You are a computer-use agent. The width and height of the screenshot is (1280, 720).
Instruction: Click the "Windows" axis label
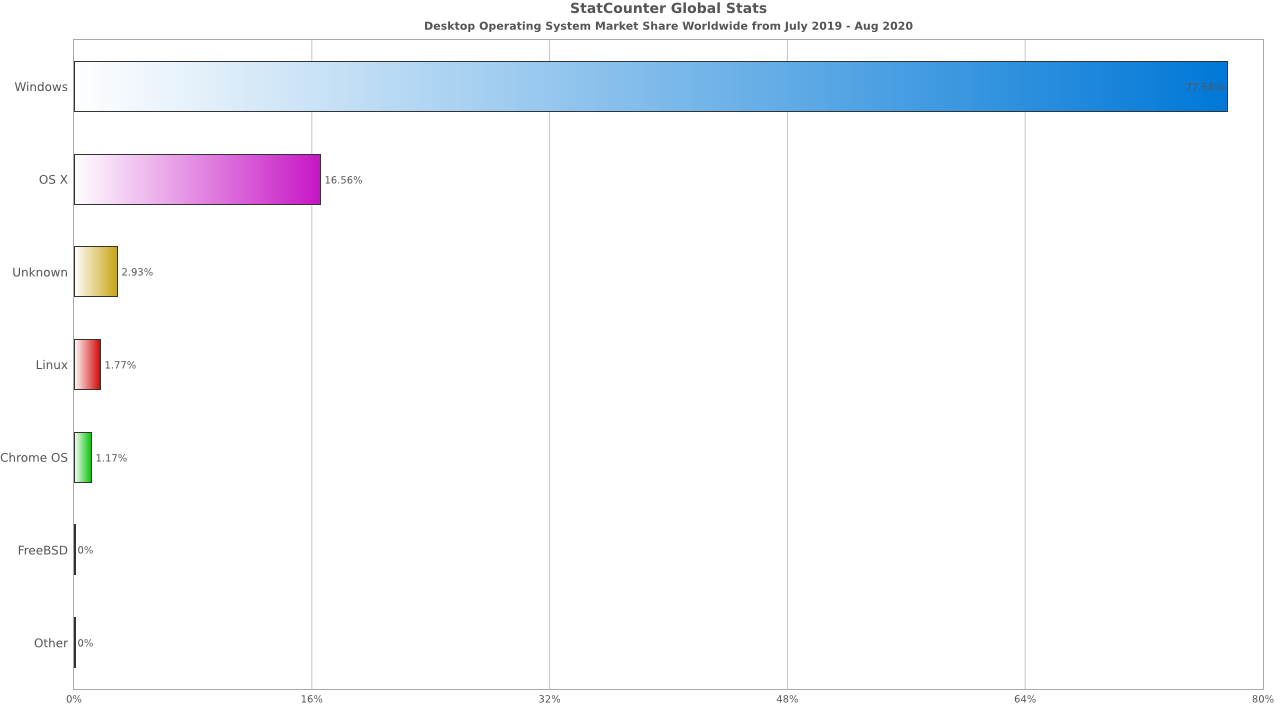[41, 87]
